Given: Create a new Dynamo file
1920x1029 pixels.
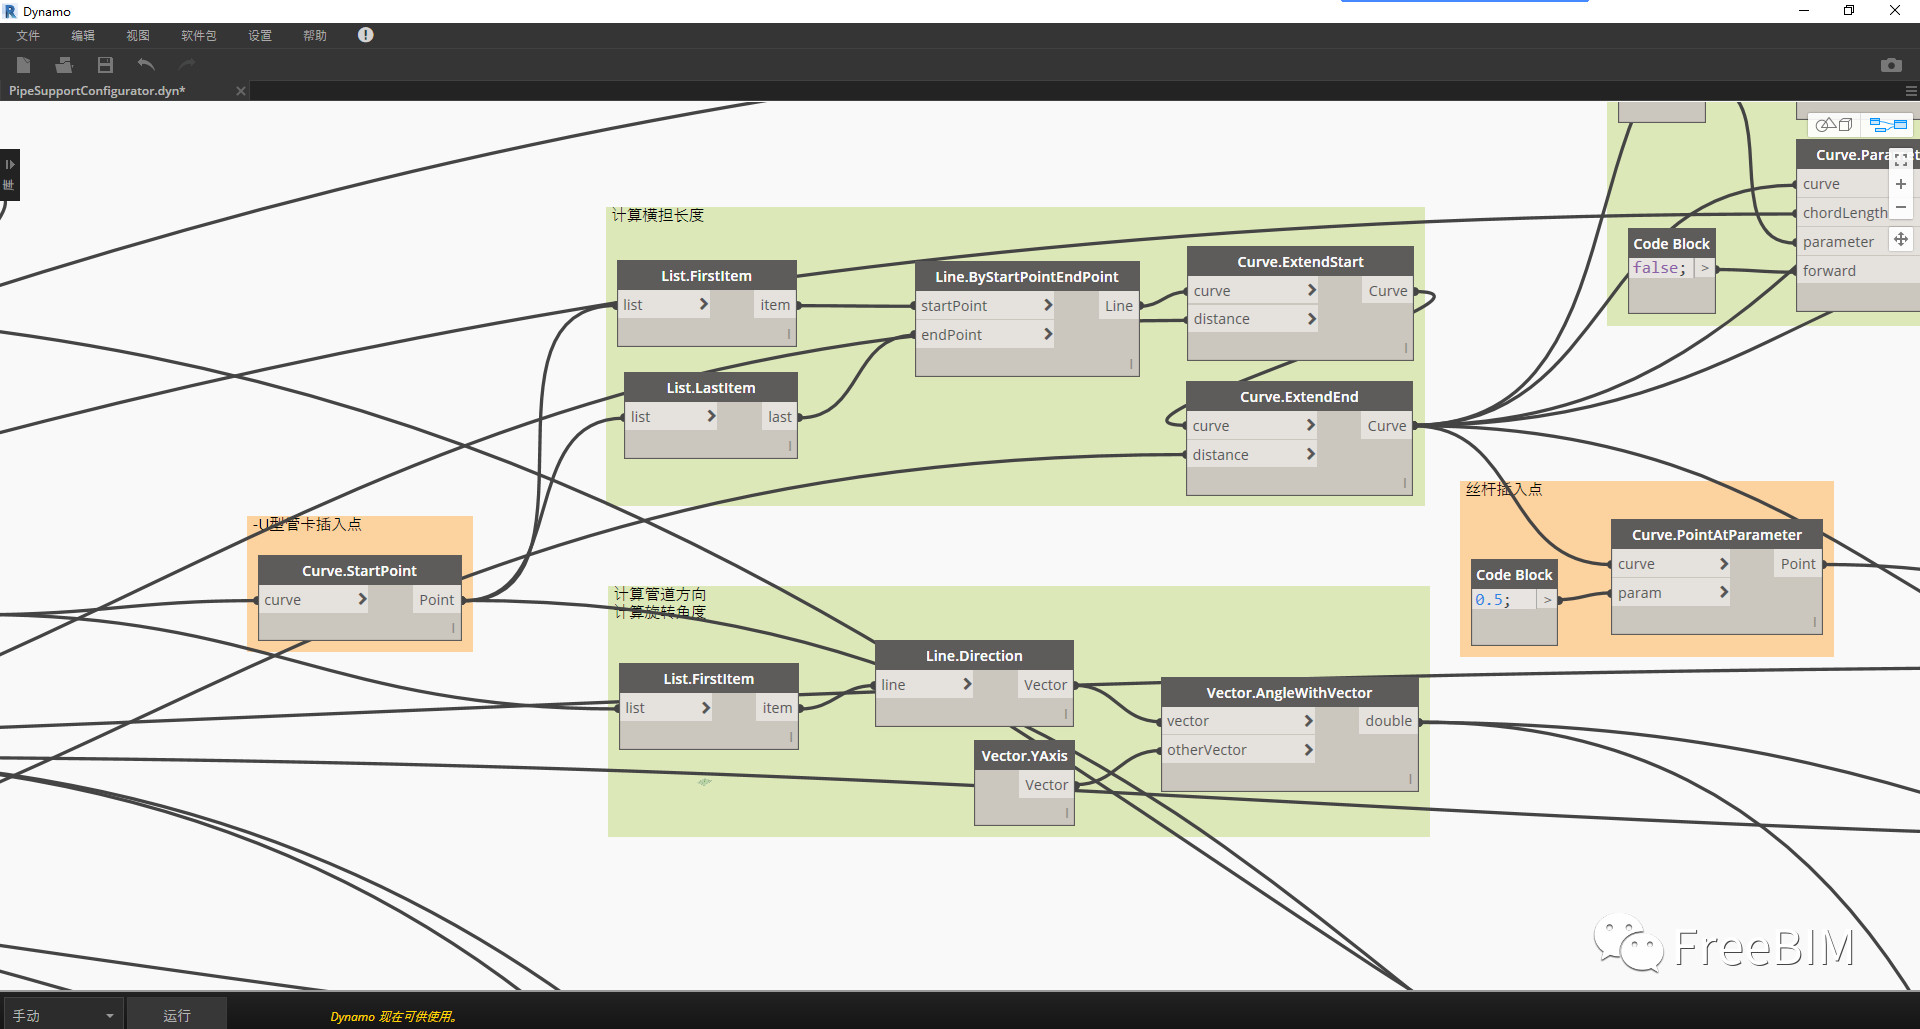Looking at the screenshot, I should 24,65.
